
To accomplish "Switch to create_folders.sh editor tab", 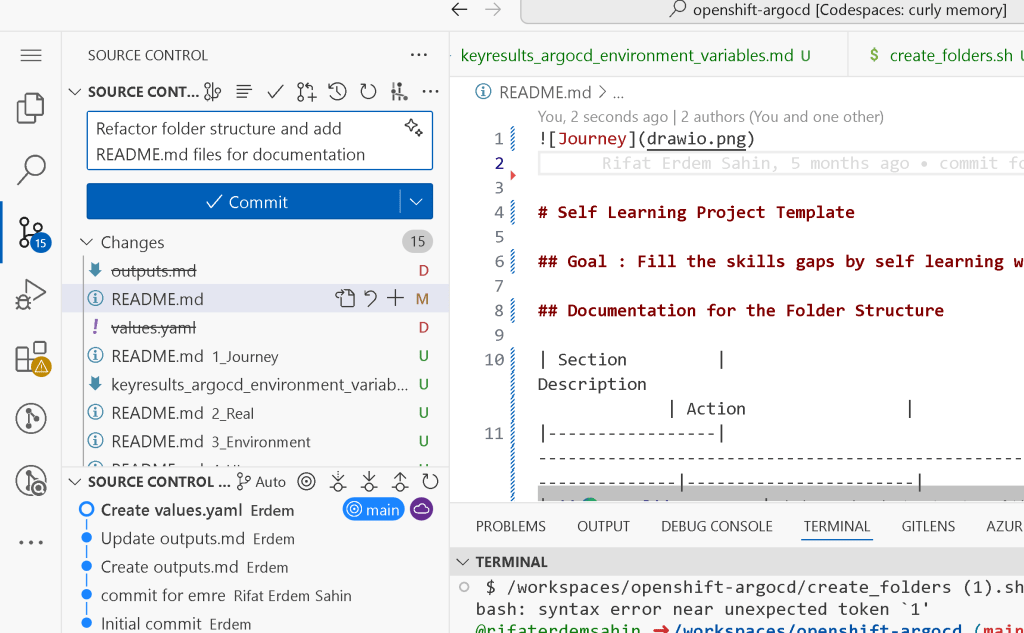I will 951,56.
